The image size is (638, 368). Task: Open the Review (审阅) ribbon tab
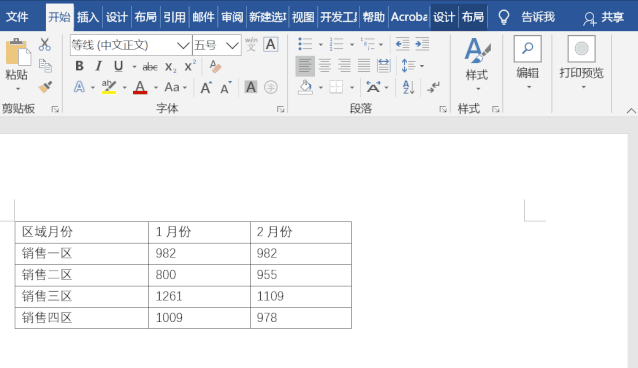232,17
